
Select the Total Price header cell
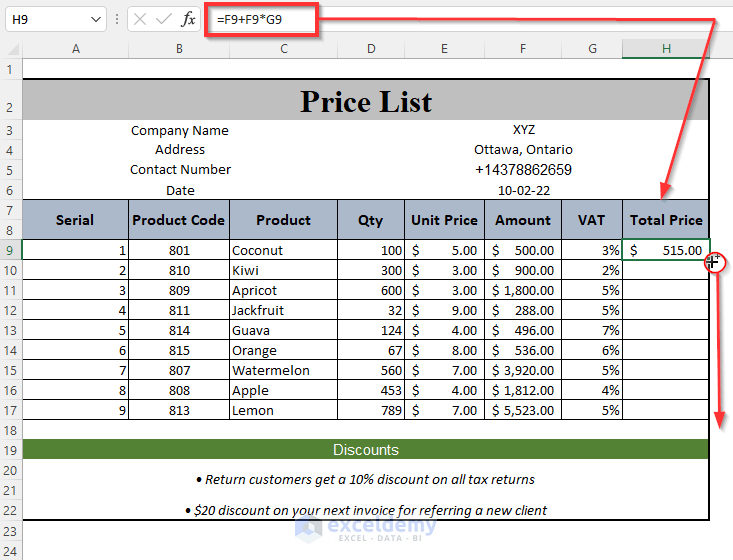(665, 220)
